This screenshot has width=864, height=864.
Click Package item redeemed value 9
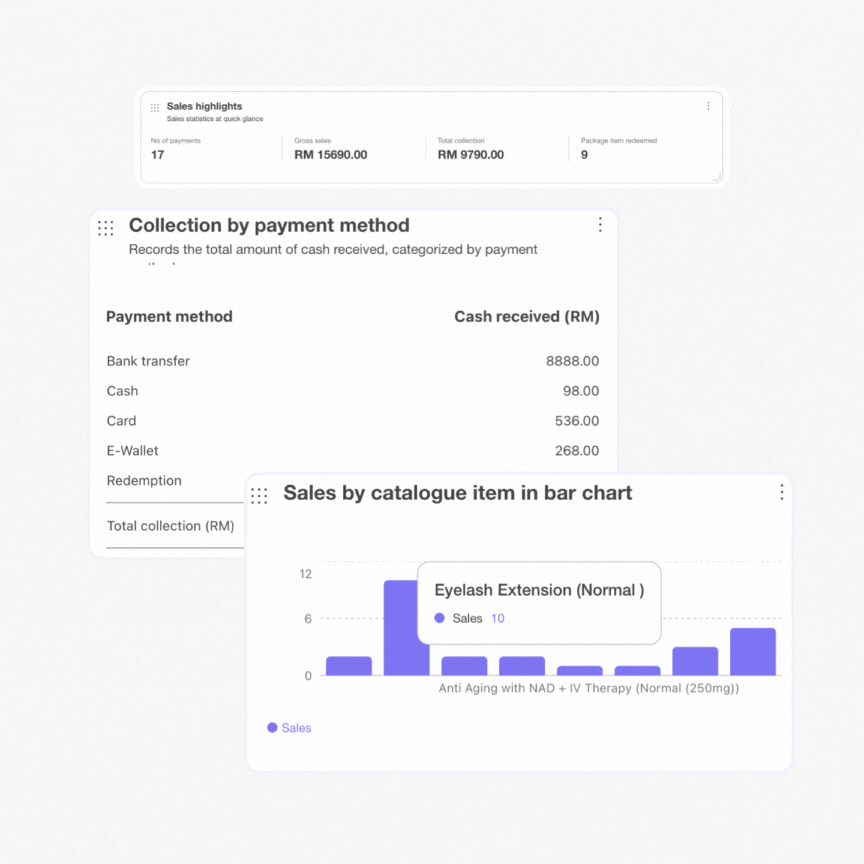click(x=584, y=155)
